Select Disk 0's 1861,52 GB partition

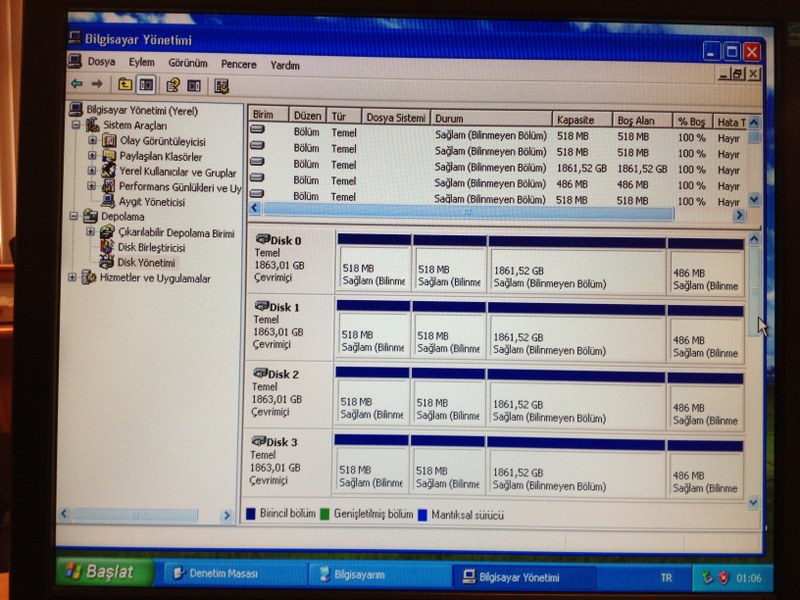(577, 265)
